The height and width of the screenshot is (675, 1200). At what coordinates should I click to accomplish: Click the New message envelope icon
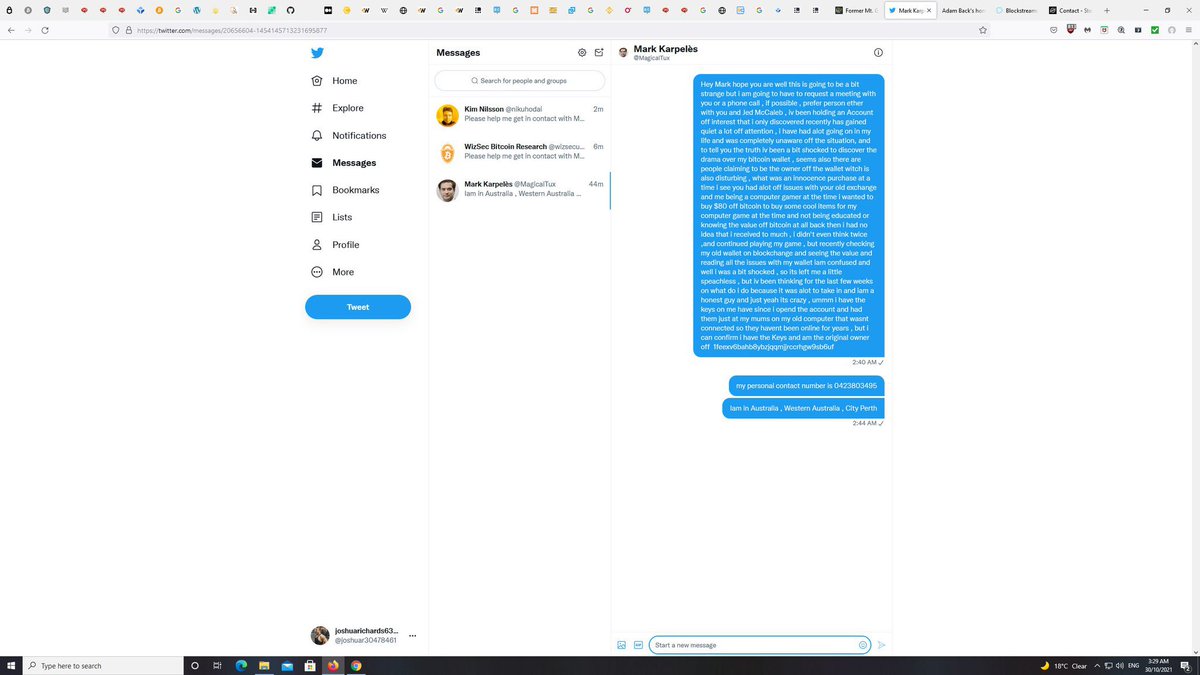coord(599,53)
